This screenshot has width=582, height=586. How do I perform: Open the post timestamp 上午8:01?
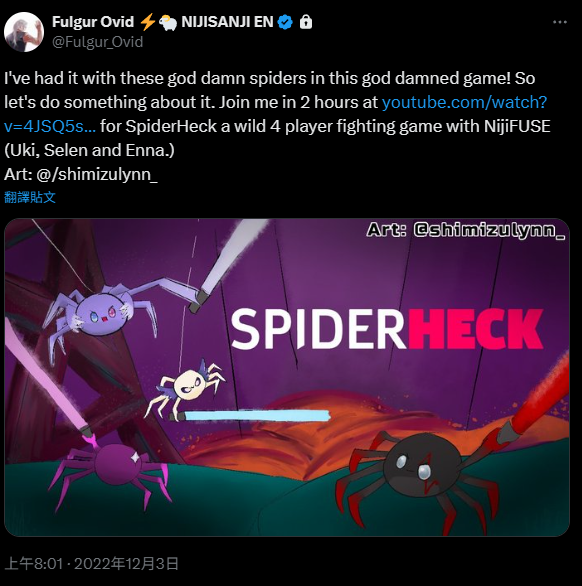[x=34, y=564]
